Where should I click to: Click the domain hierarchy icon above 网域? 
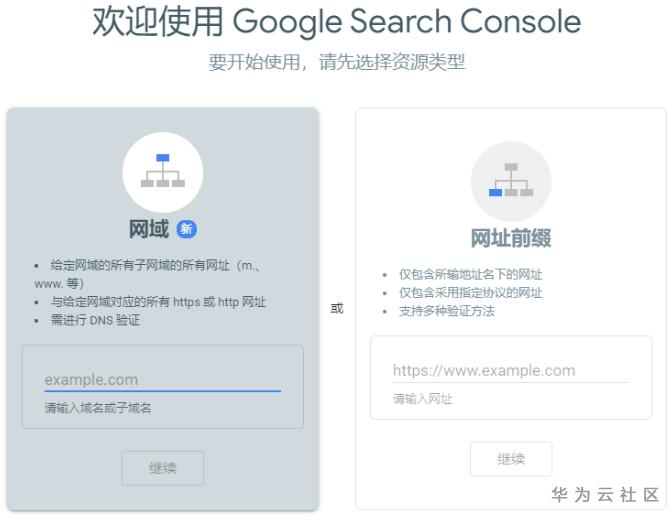click(163, 172)
